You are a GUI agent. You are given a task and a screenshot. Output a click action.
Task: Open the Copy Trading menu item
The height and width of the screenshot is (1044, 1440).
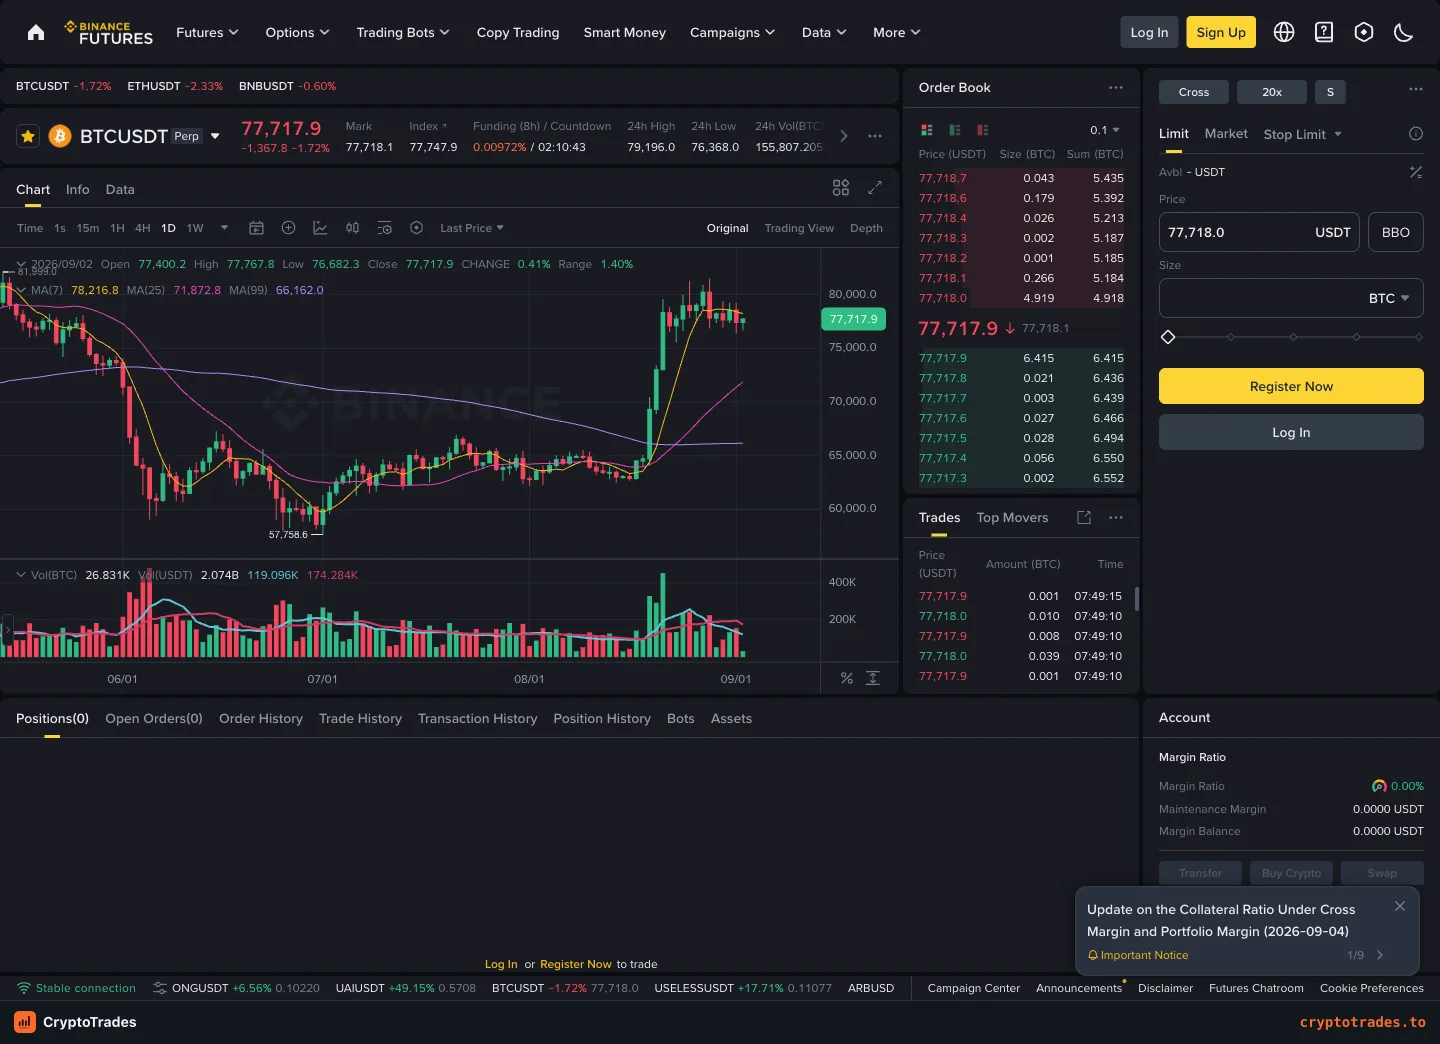click(x=518, y=32)
